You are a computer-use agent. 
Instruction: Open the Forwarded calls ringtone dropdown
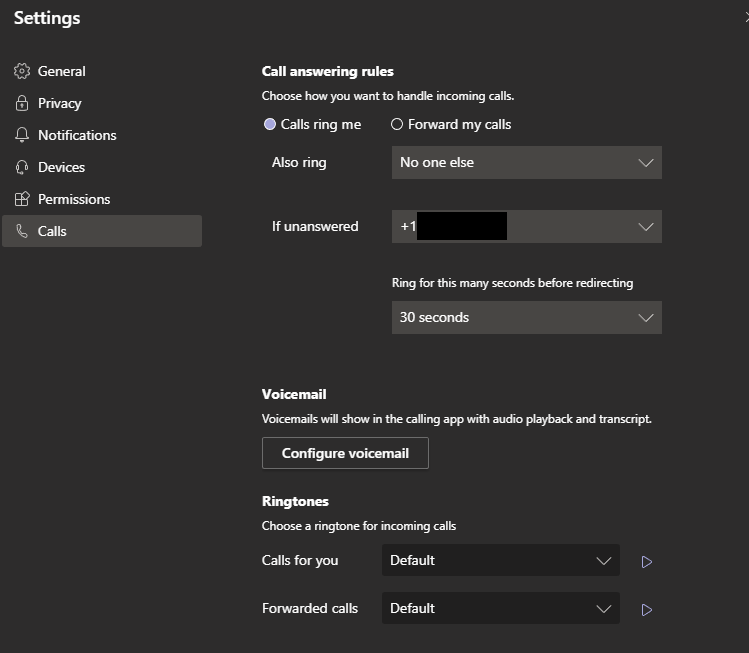coord(500,608)
